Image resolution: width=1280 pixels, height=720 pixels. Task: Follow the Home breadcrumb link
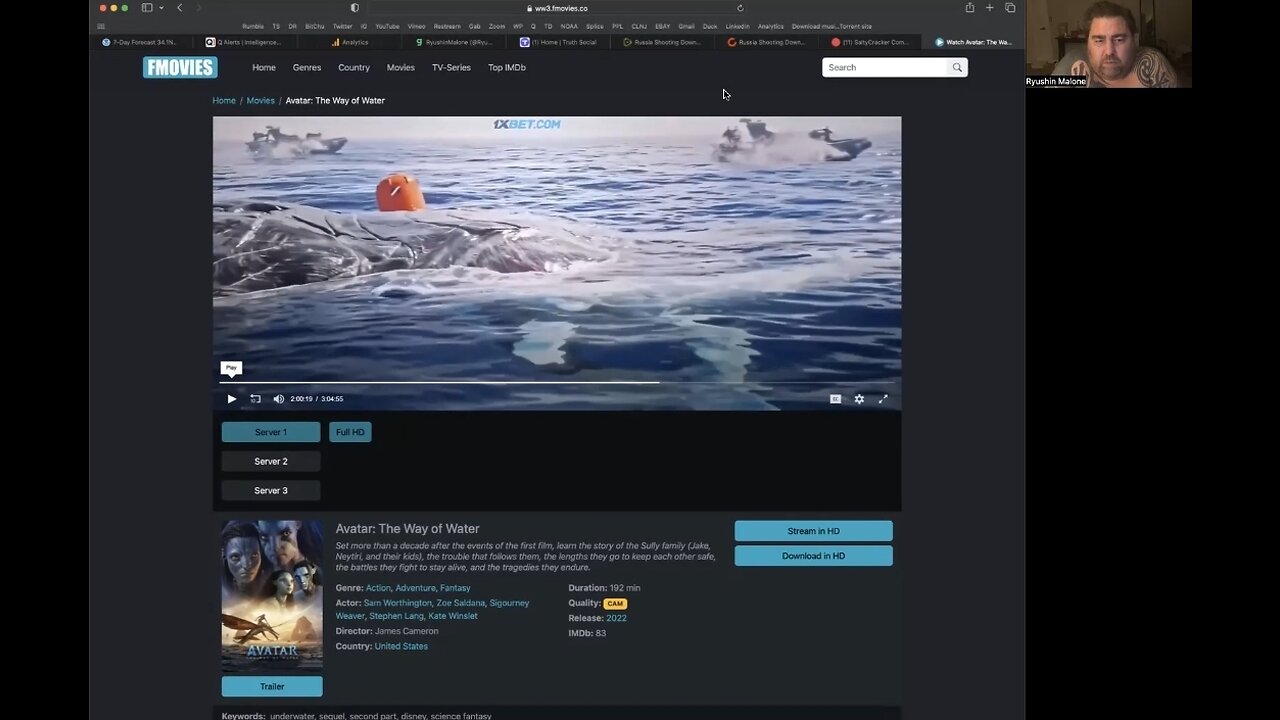pyautogui.click(x=224, y=100)
